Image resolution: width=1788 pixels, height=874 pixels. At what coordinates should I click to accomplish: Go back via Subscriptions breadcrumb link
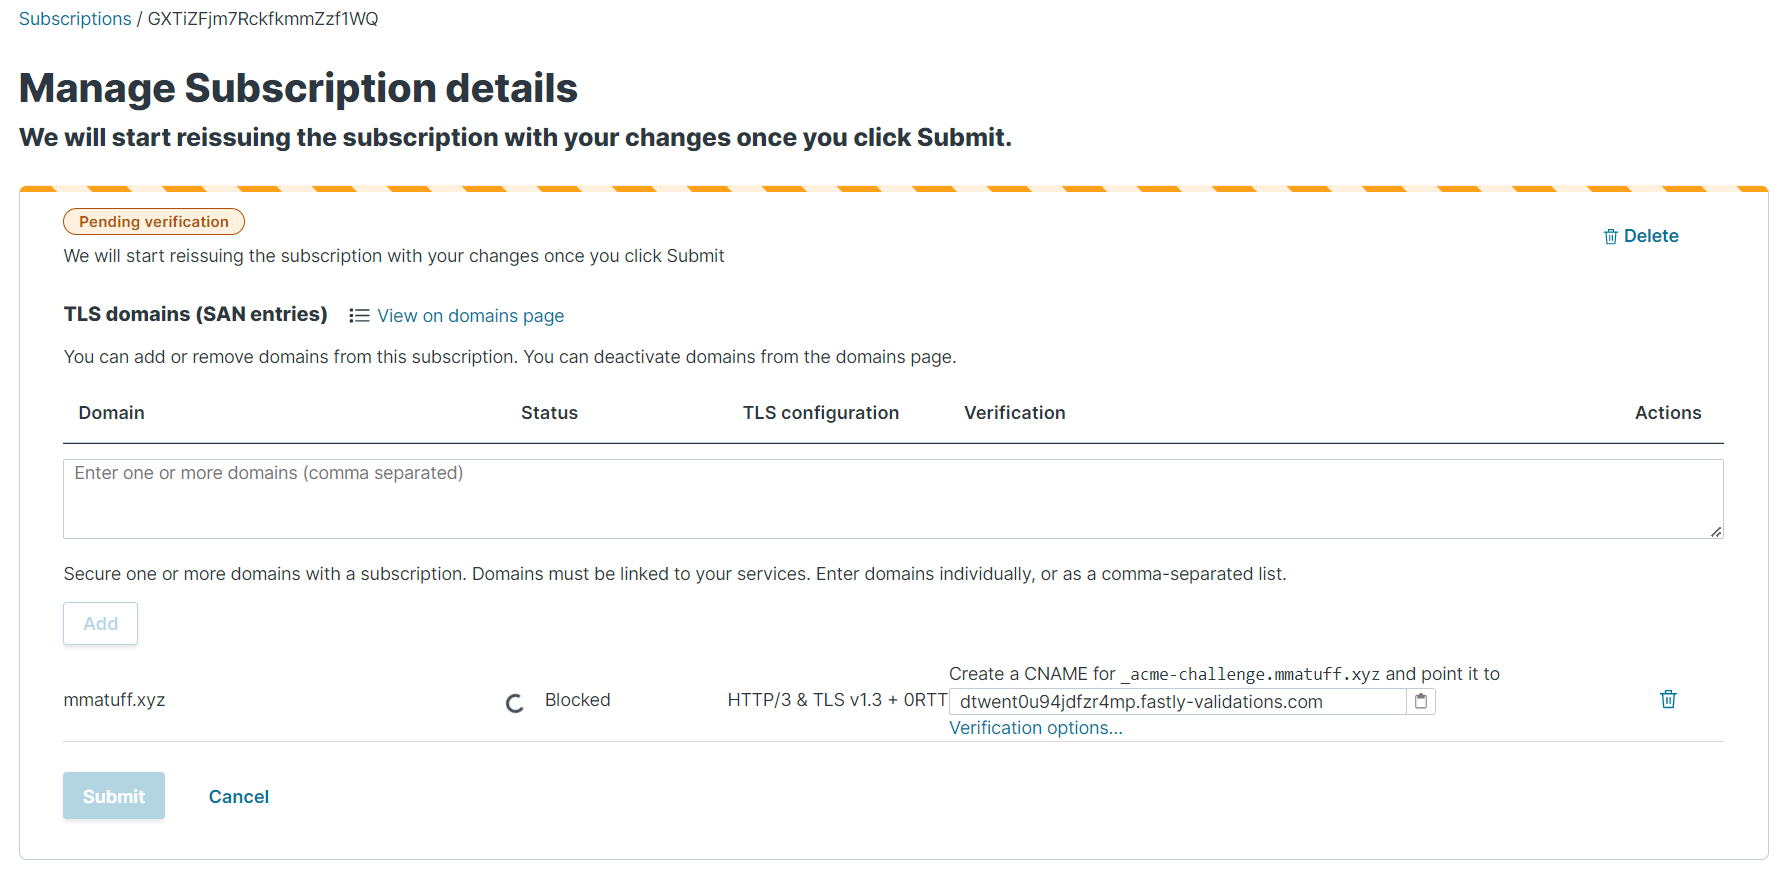[75, 19]
